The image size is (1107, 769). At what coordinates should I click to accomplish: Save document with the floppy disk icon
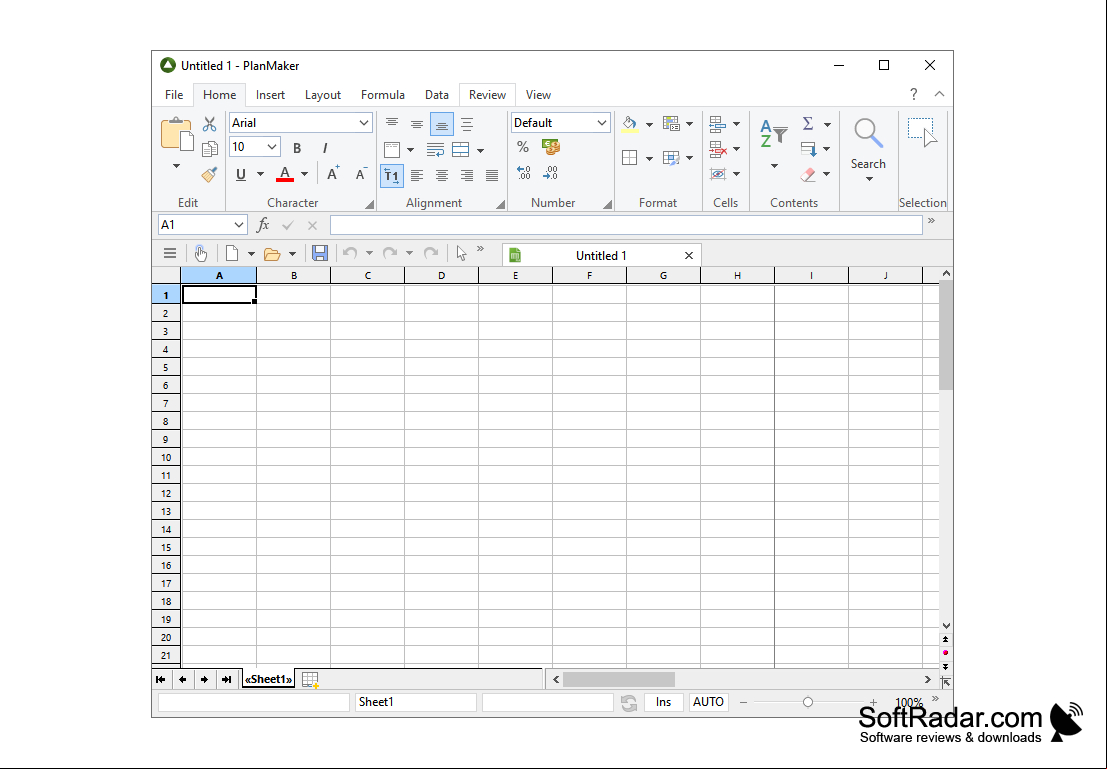[x=320, y=254]
